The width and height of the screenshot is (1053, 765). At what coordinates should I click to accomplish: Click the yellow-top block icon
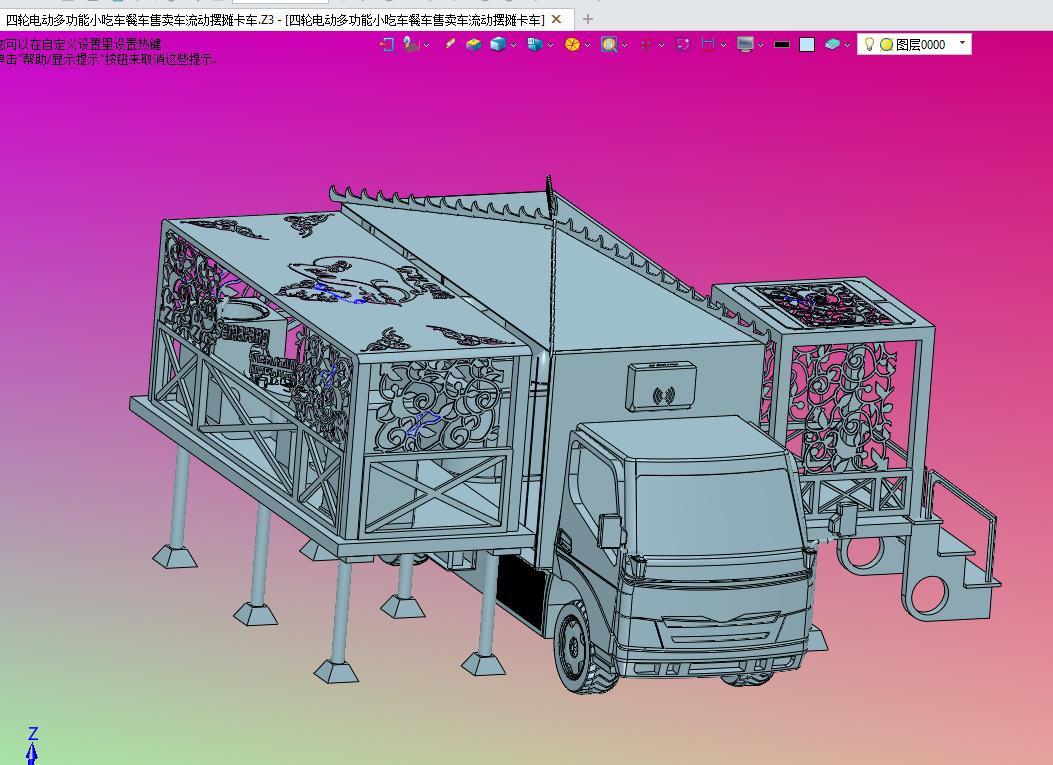point(474,44)
